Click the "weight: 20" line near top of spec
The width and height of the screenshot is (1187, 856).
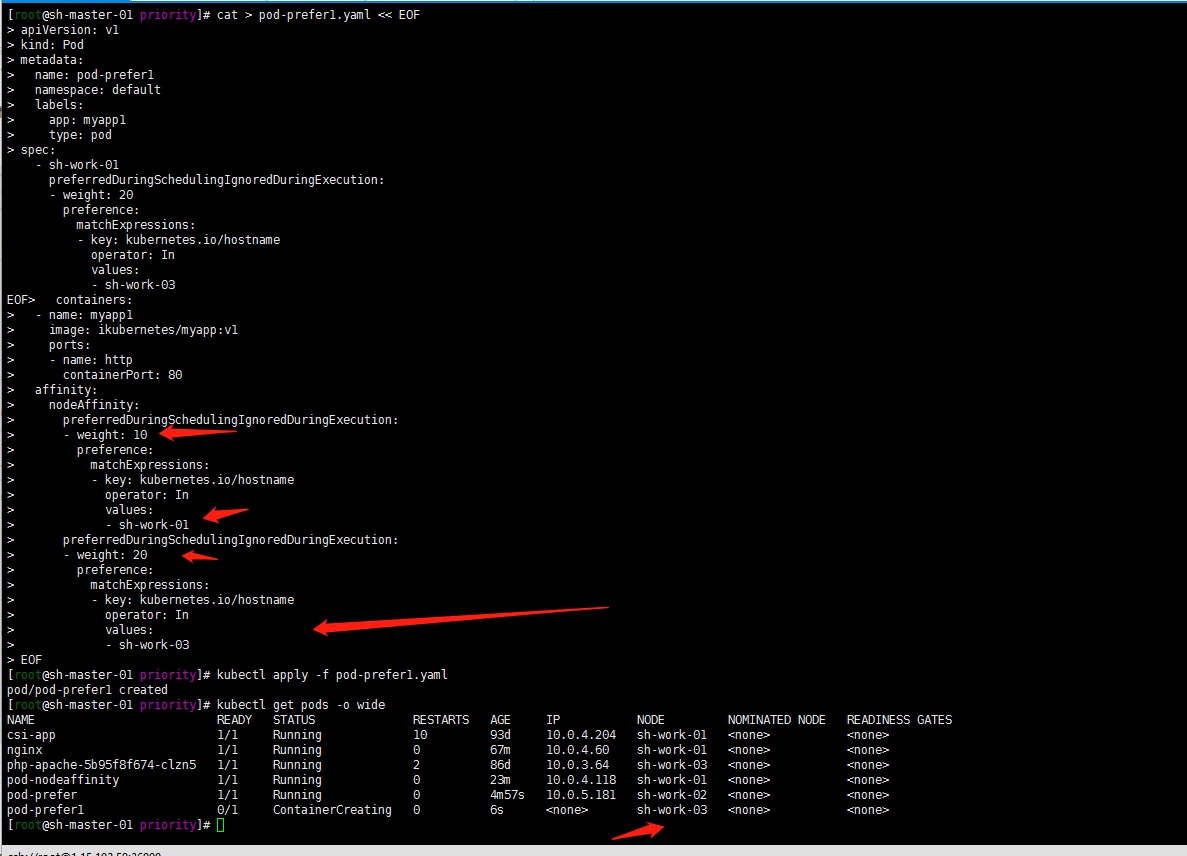point(98,195)
